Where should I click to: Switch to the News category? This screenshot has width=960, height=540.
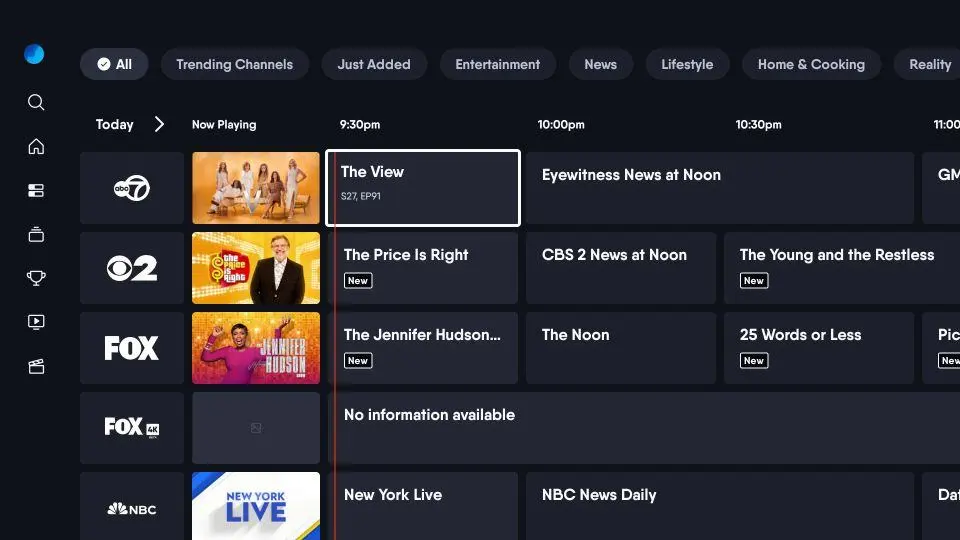[x=600, y=64]
